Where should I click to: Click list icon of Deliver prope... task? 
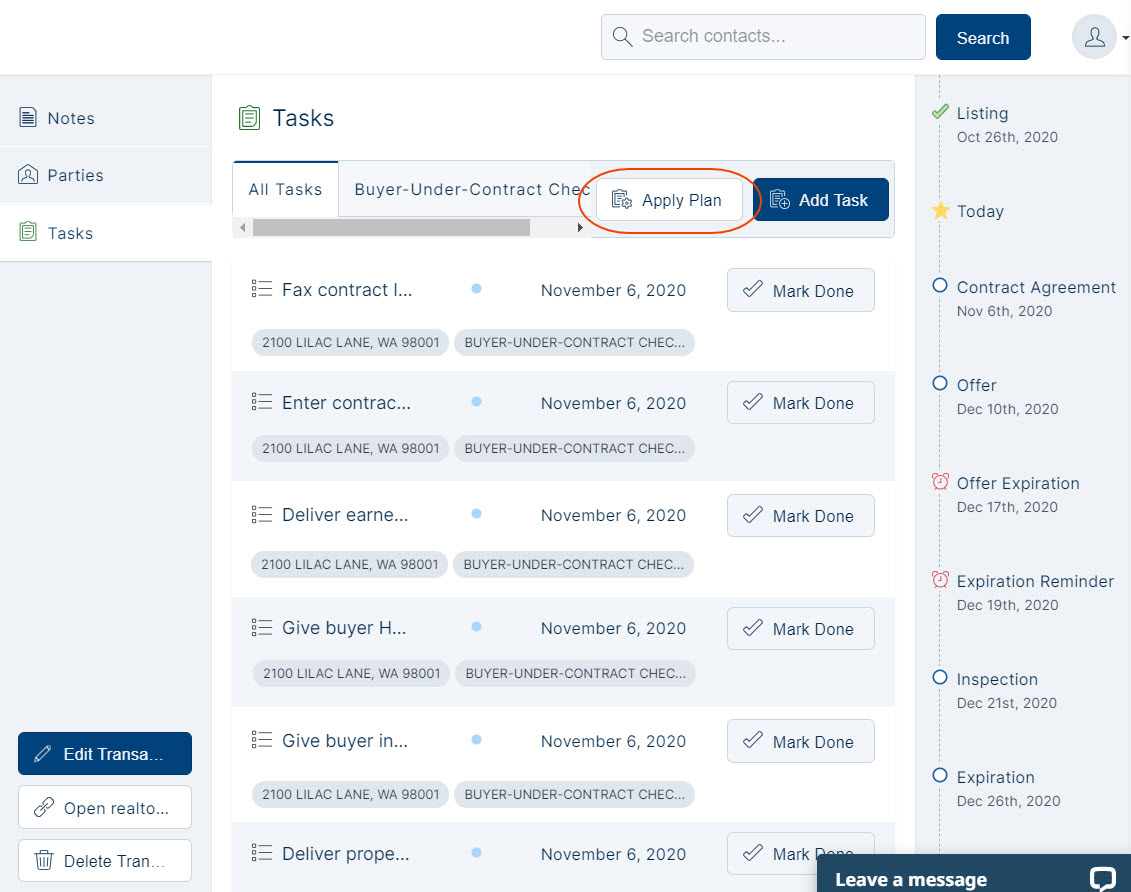[261, 853]
